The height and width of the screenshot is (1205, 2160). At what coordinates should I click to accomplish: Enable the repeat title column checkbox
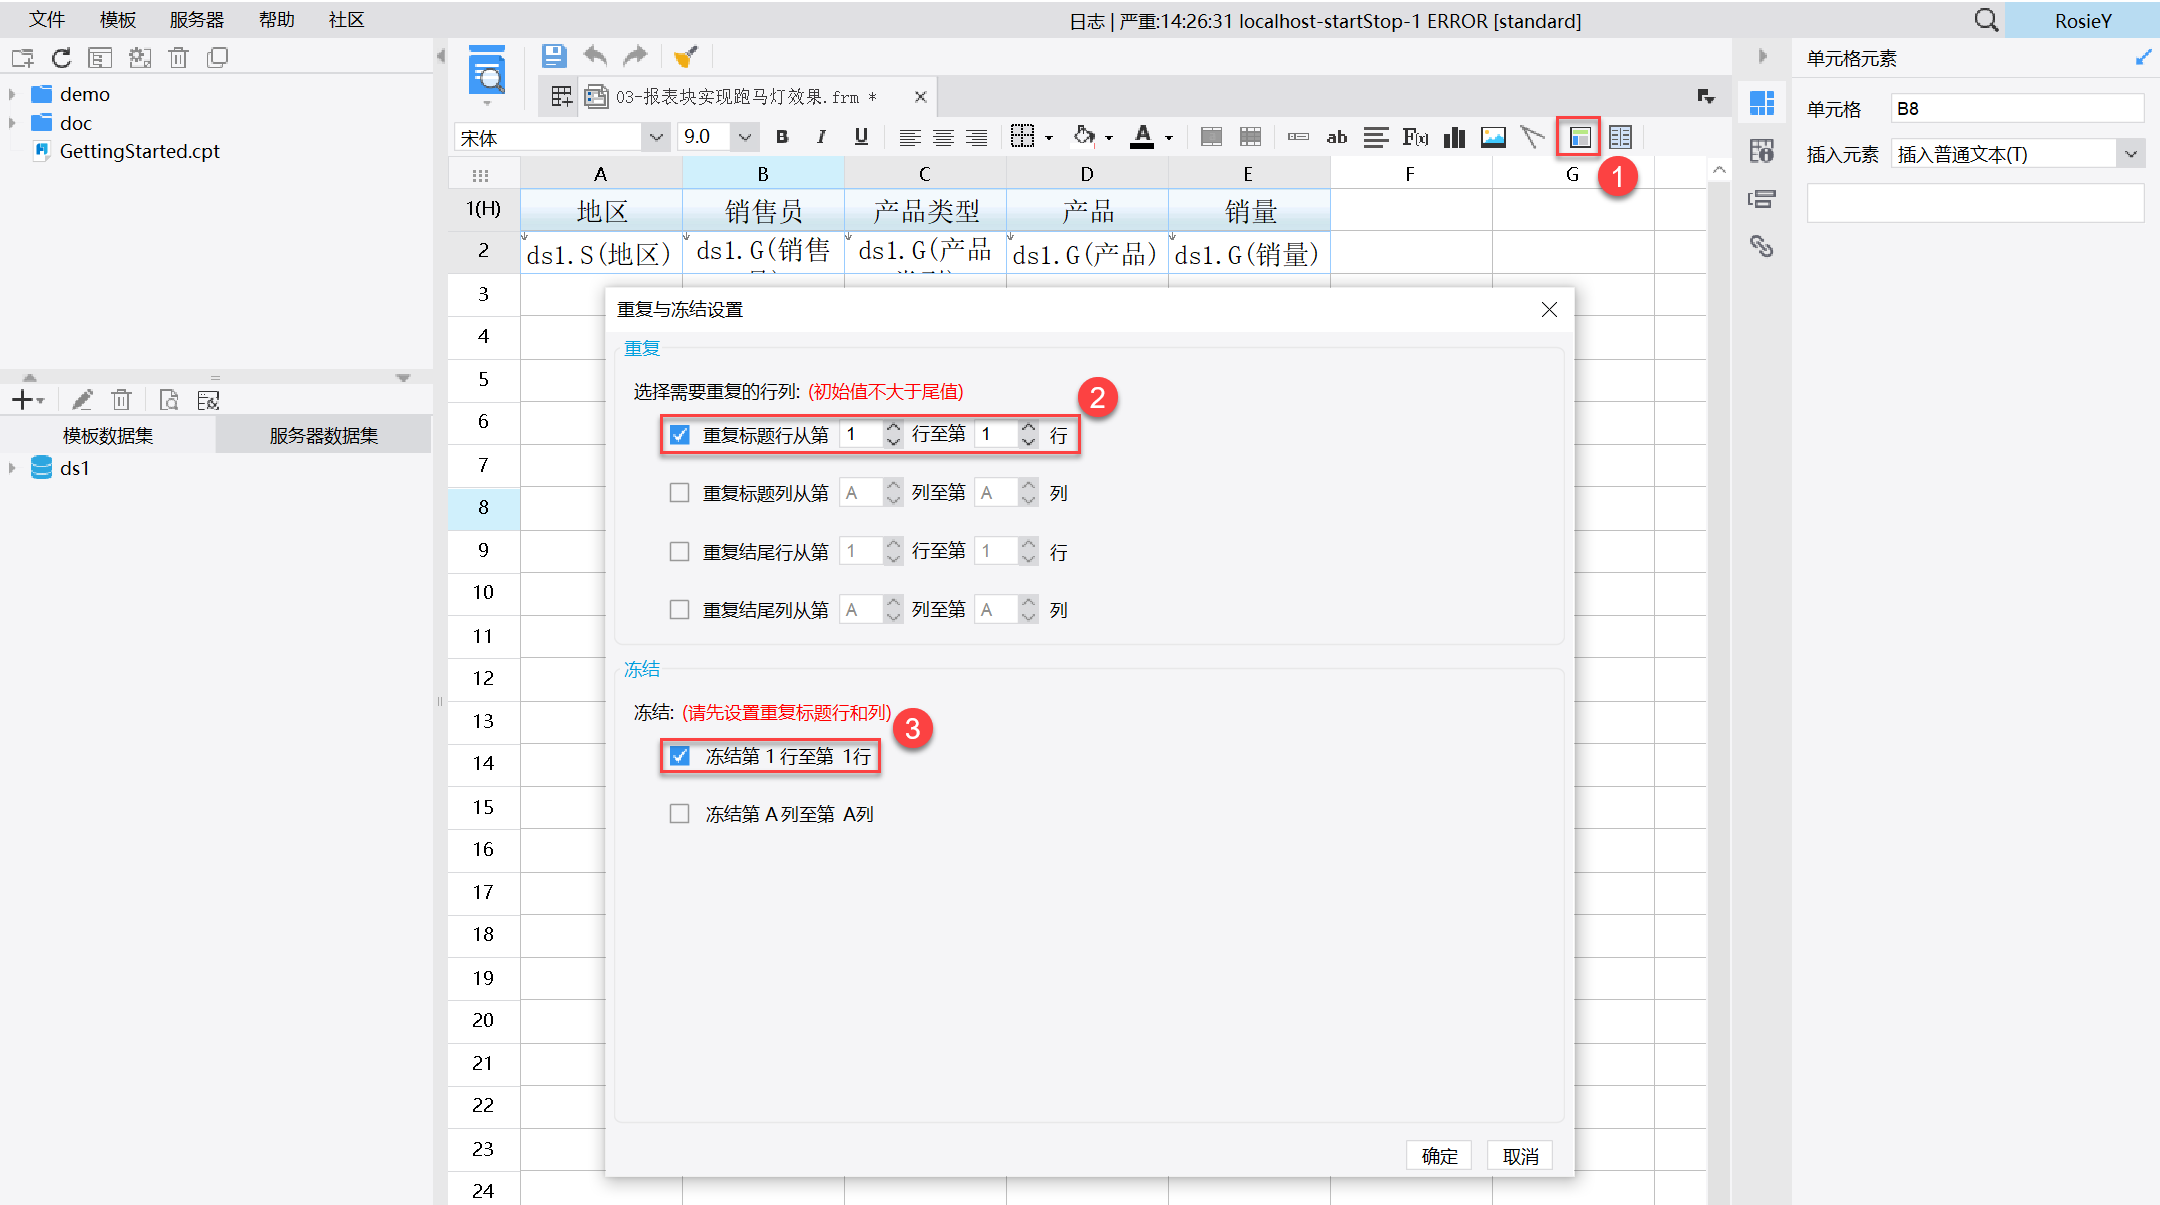pos(680,493)
